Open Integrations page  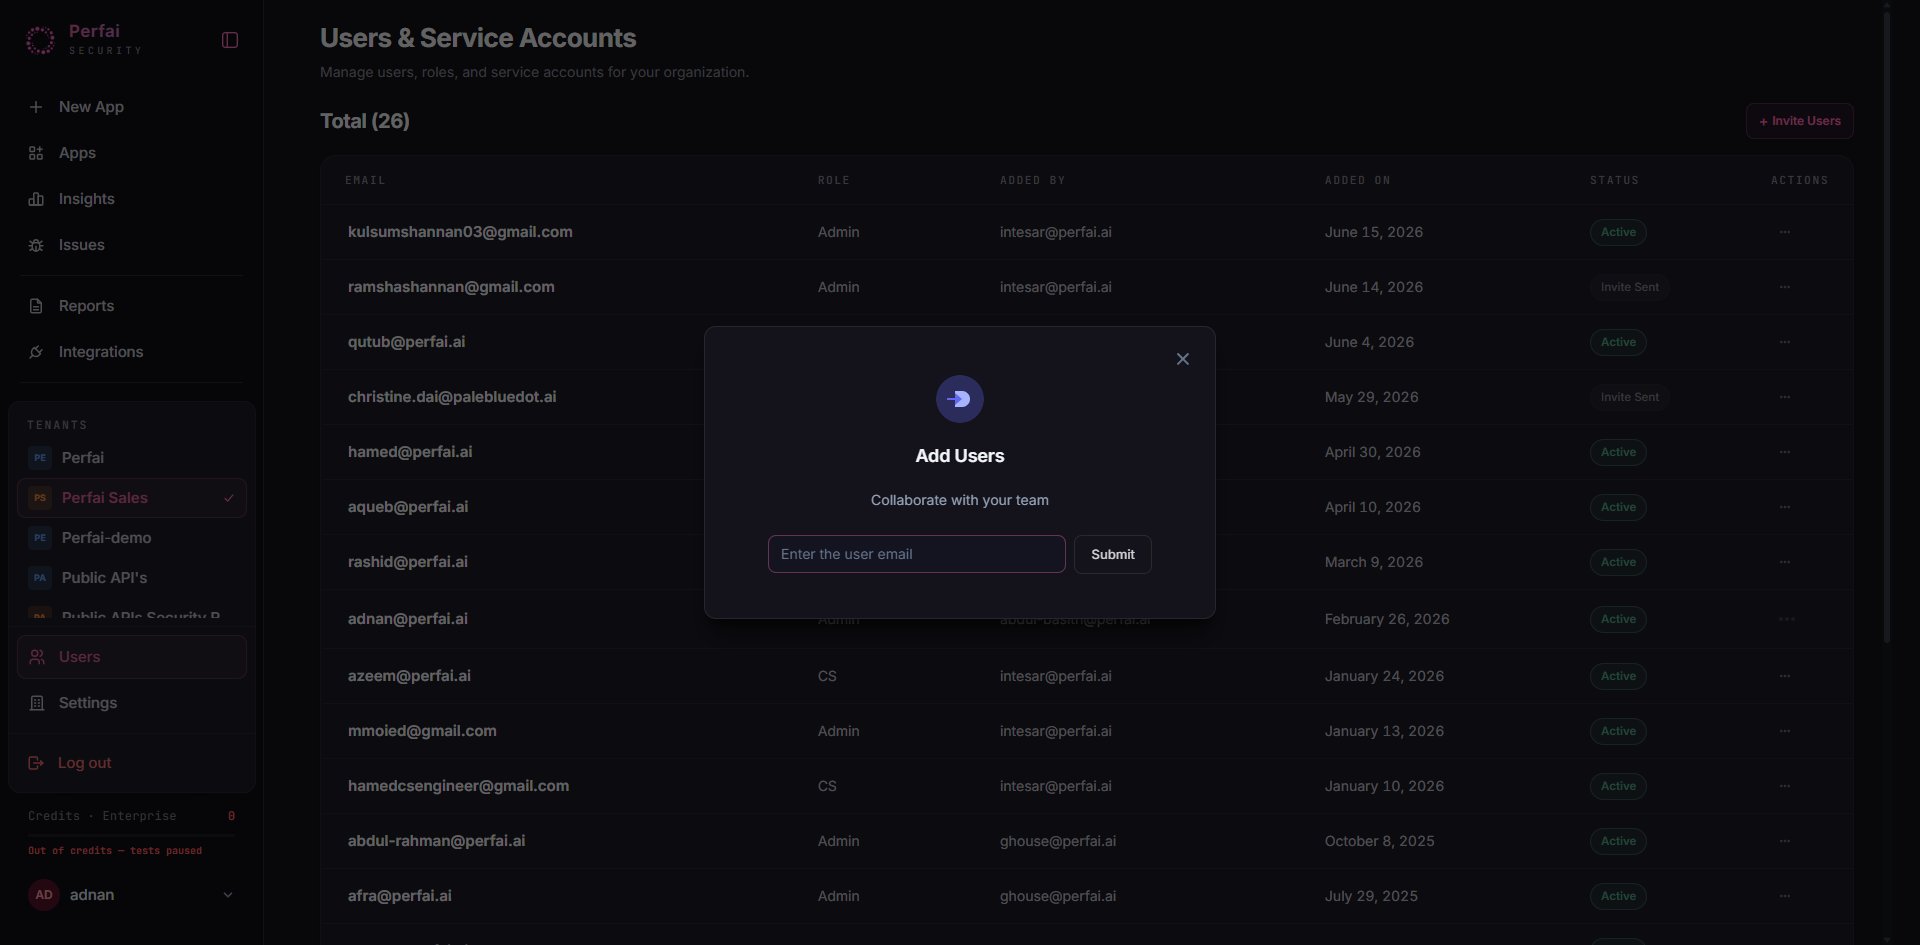(131, 352)
